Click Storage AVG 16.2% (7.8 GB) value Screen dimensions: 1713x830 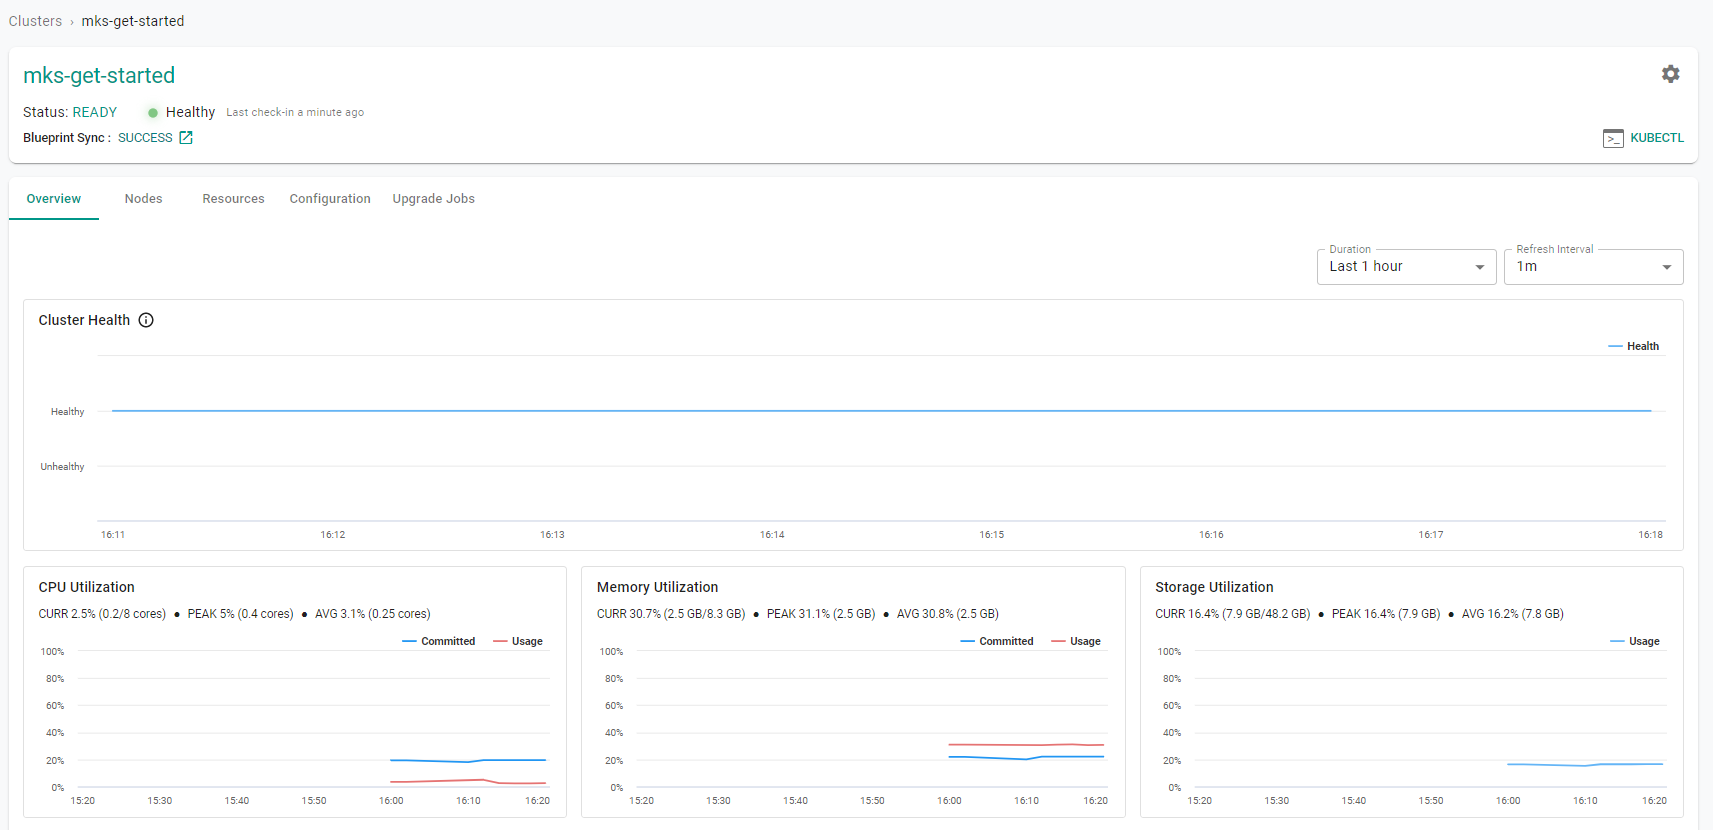[x=1512, y=614]
